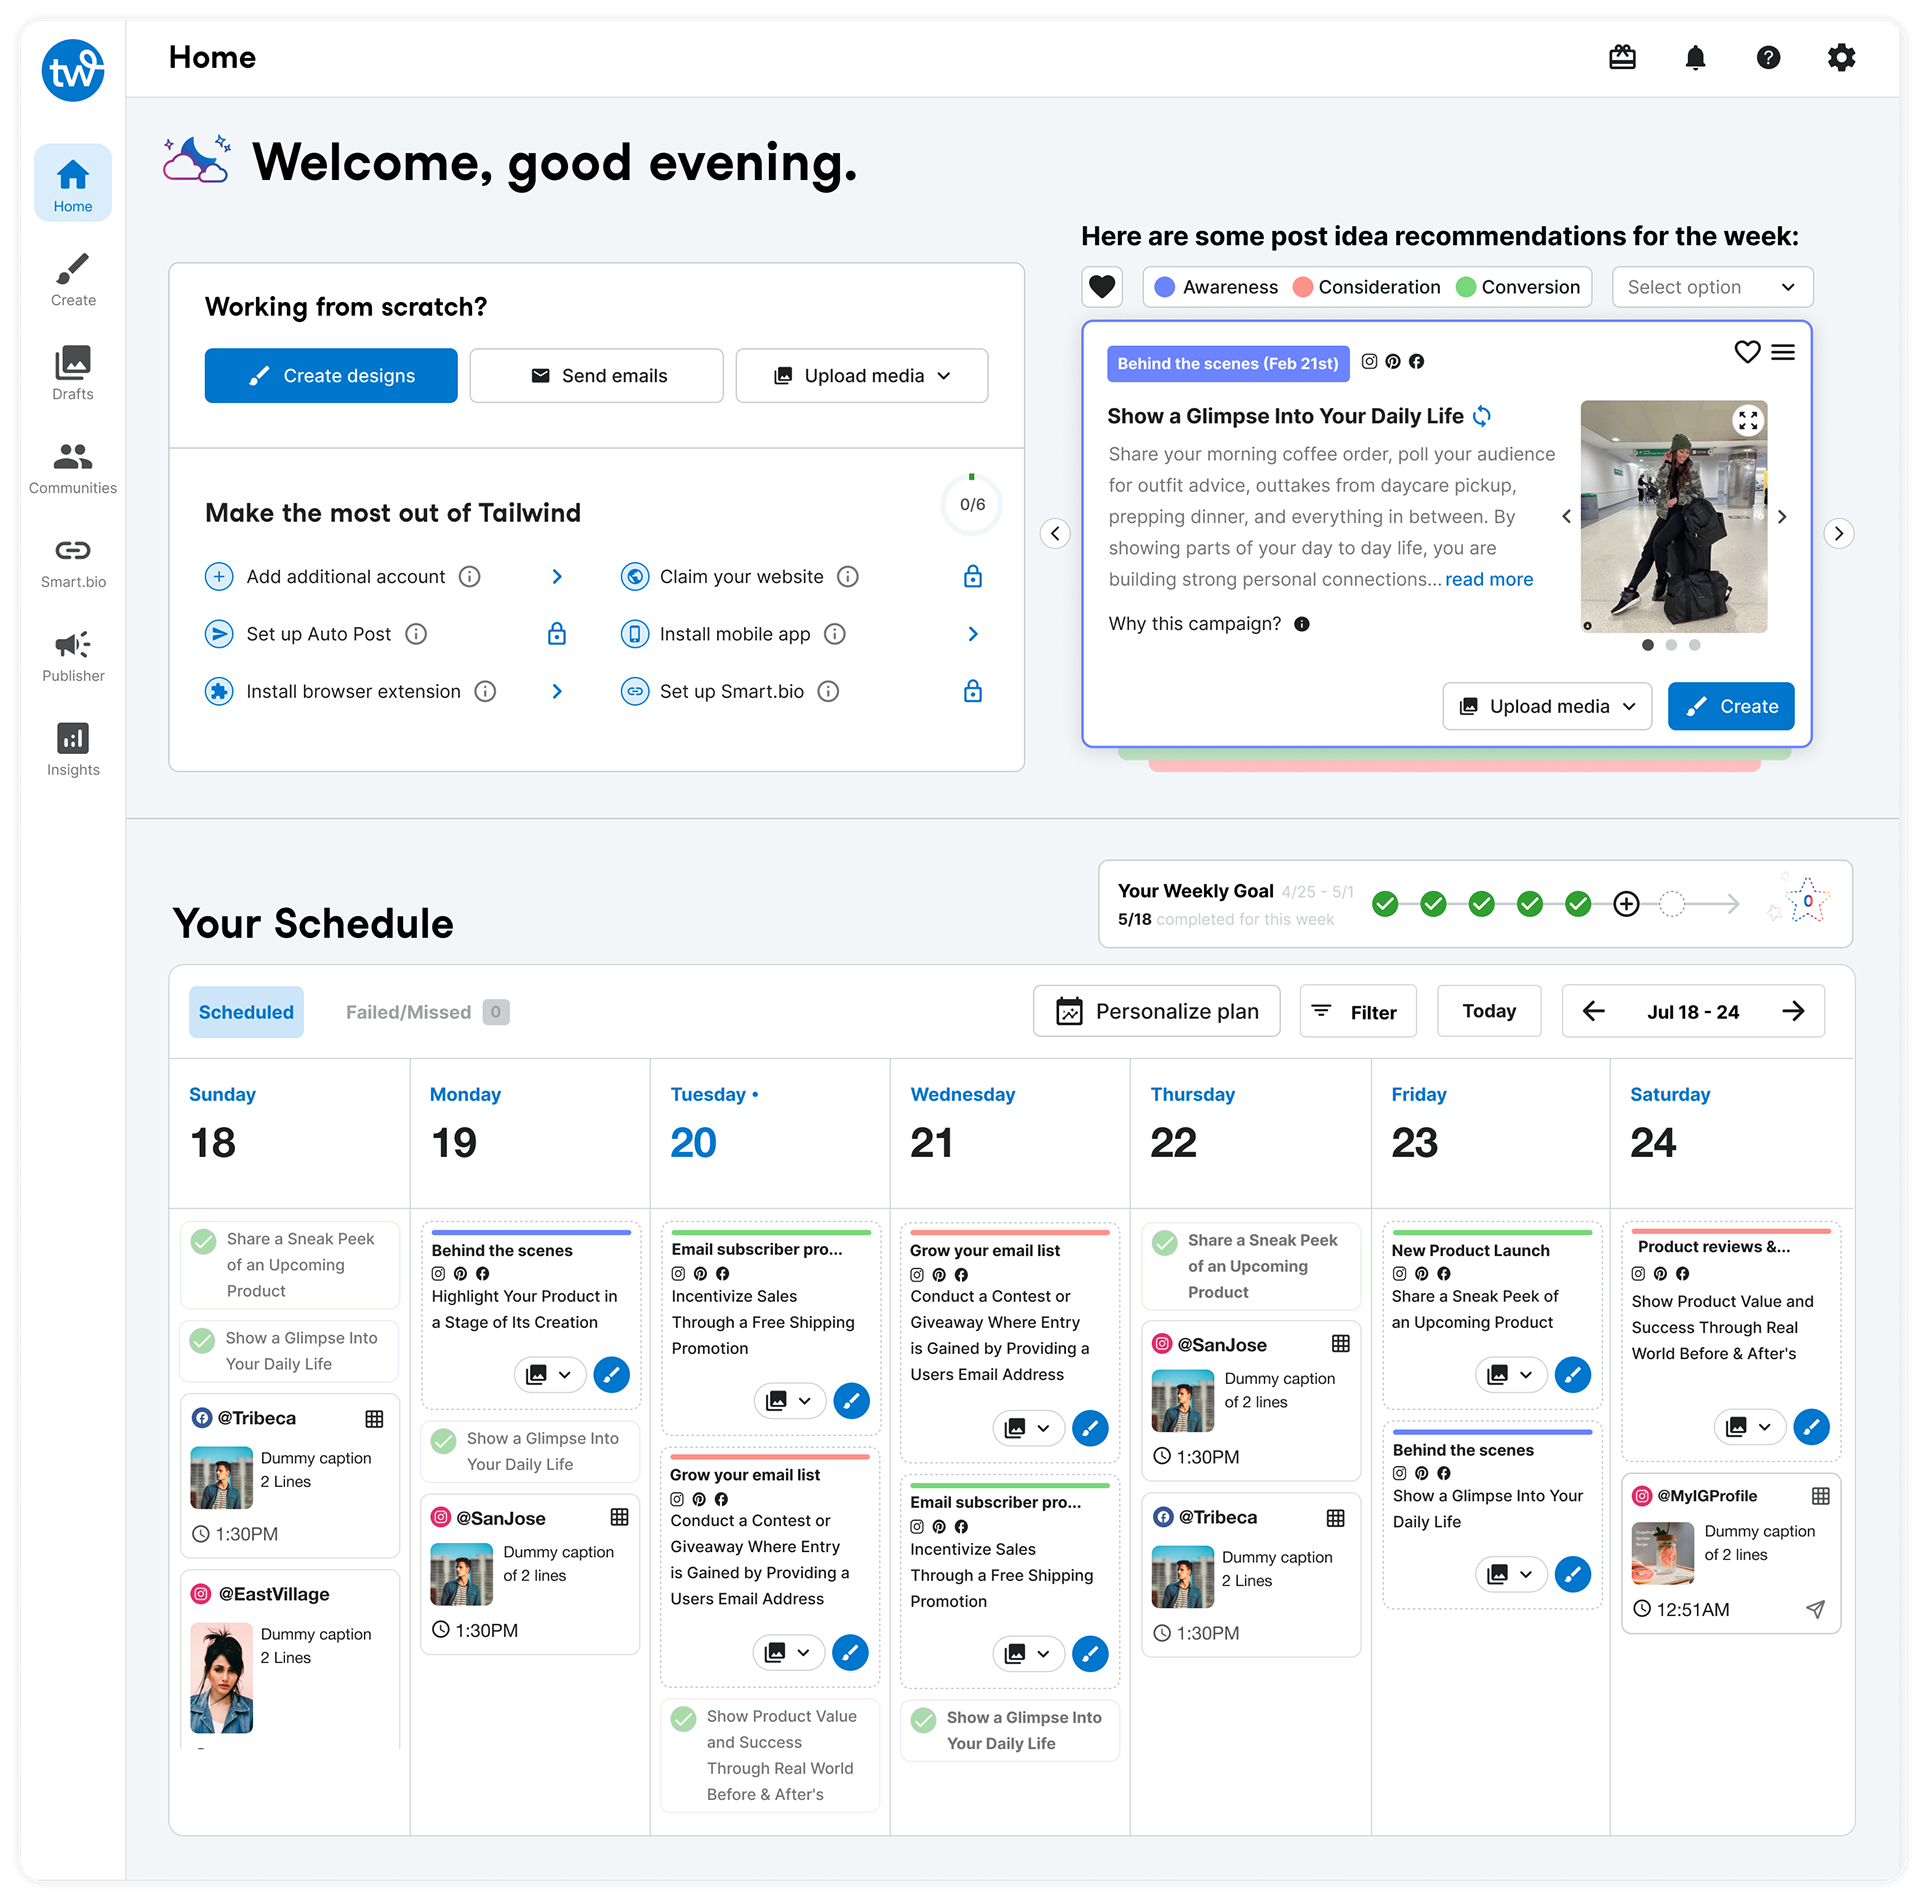
Task: Click the refresh icon beside post idea title
Action: [1482, 416]
